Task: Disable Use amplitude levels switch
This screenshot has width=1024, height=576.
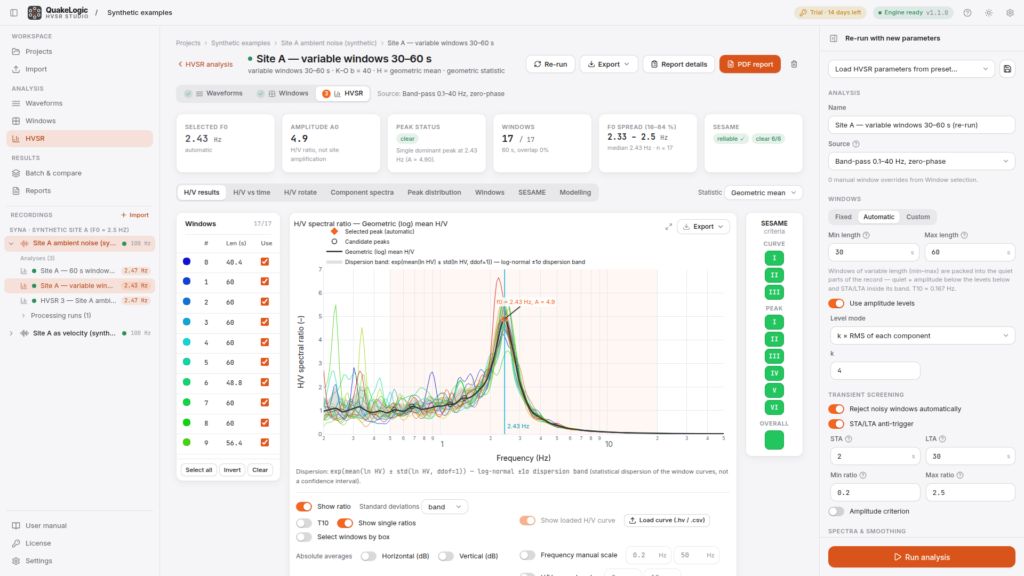Action: point(836,304)
